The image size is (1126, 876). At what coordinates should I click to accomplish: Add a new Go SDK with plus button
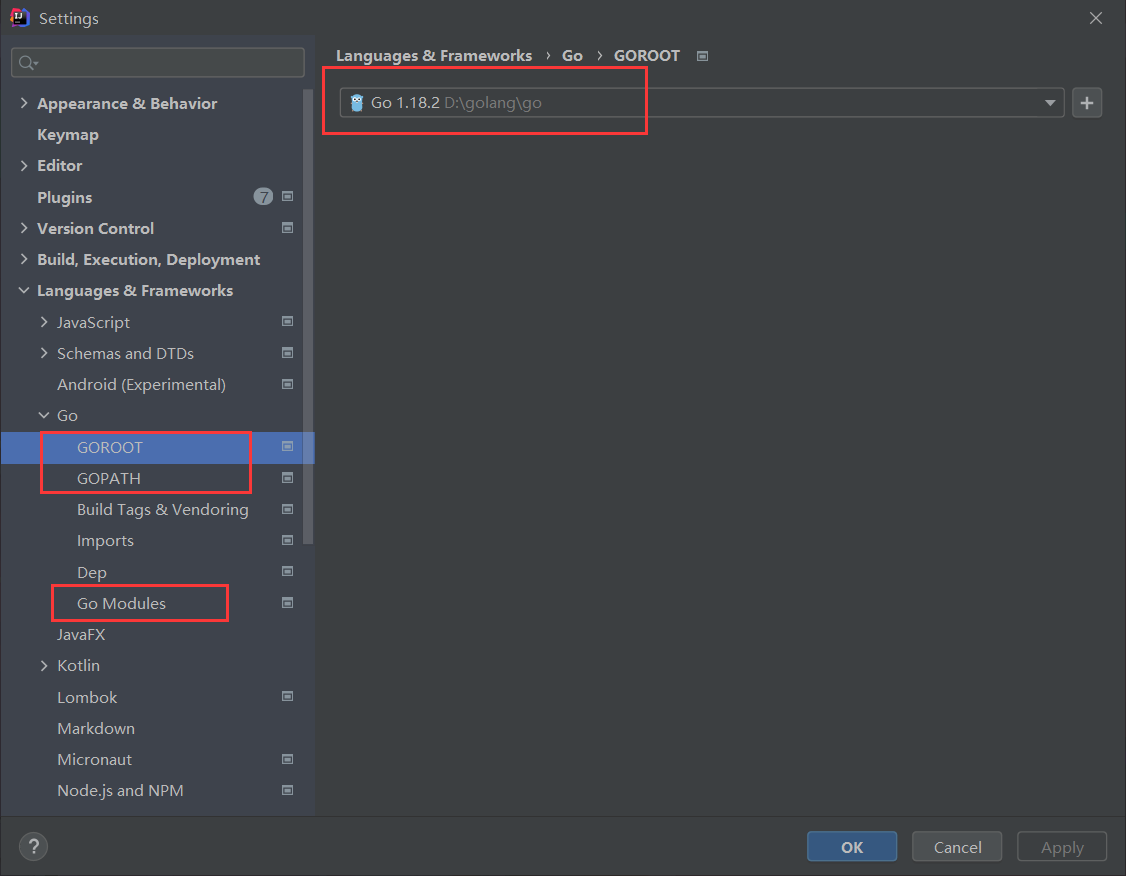pos(1087,103)
